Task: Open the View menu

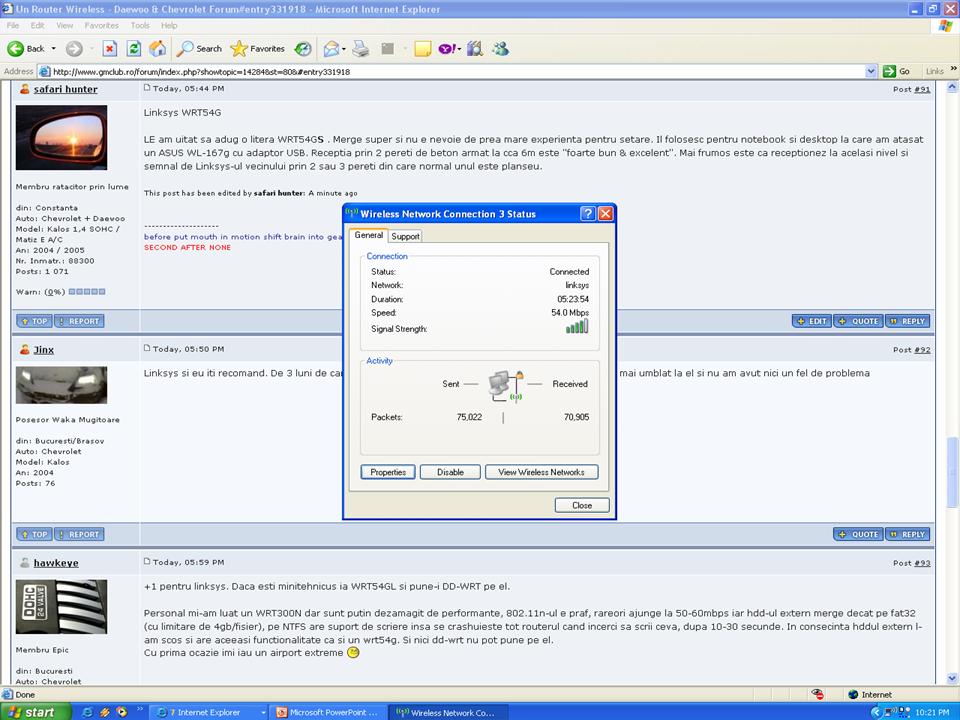Action: (64, 25)
